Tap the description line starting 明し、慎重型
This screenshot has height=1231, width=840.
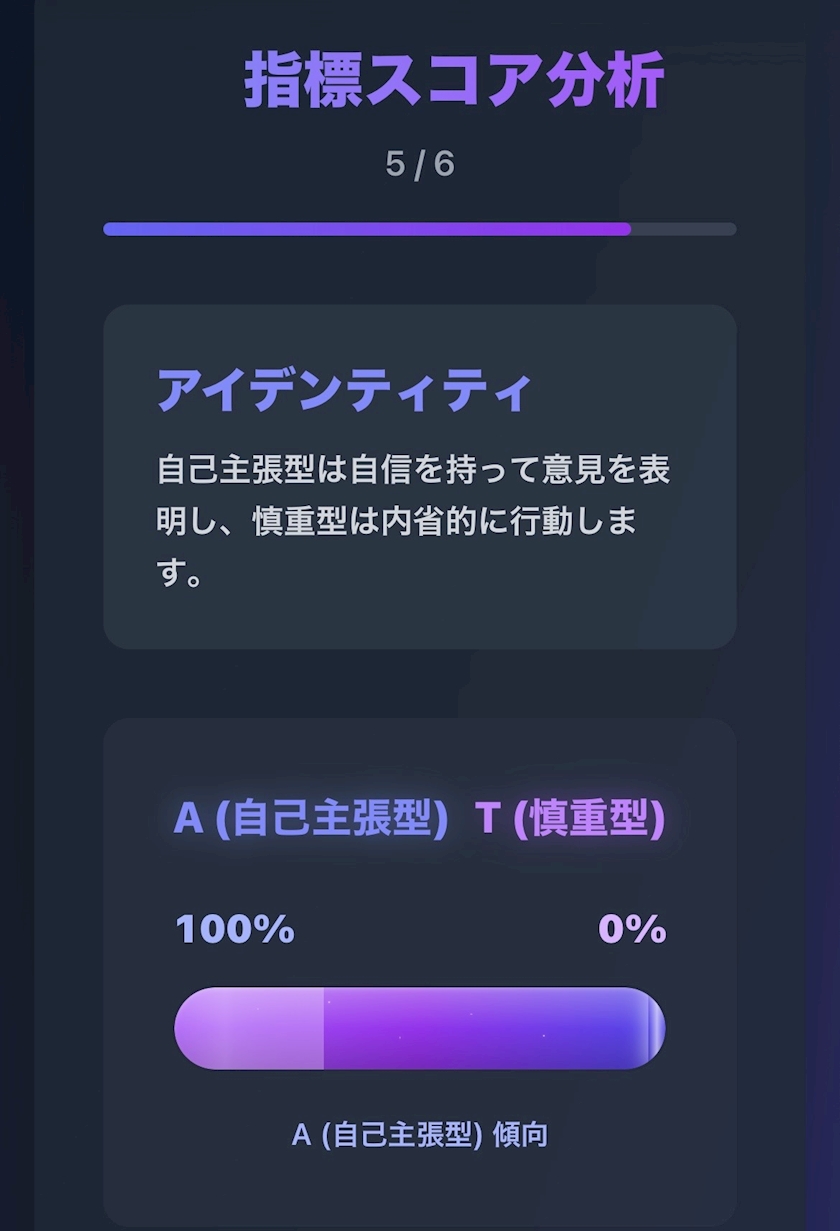pyautogui.click(x=396, y=522)
